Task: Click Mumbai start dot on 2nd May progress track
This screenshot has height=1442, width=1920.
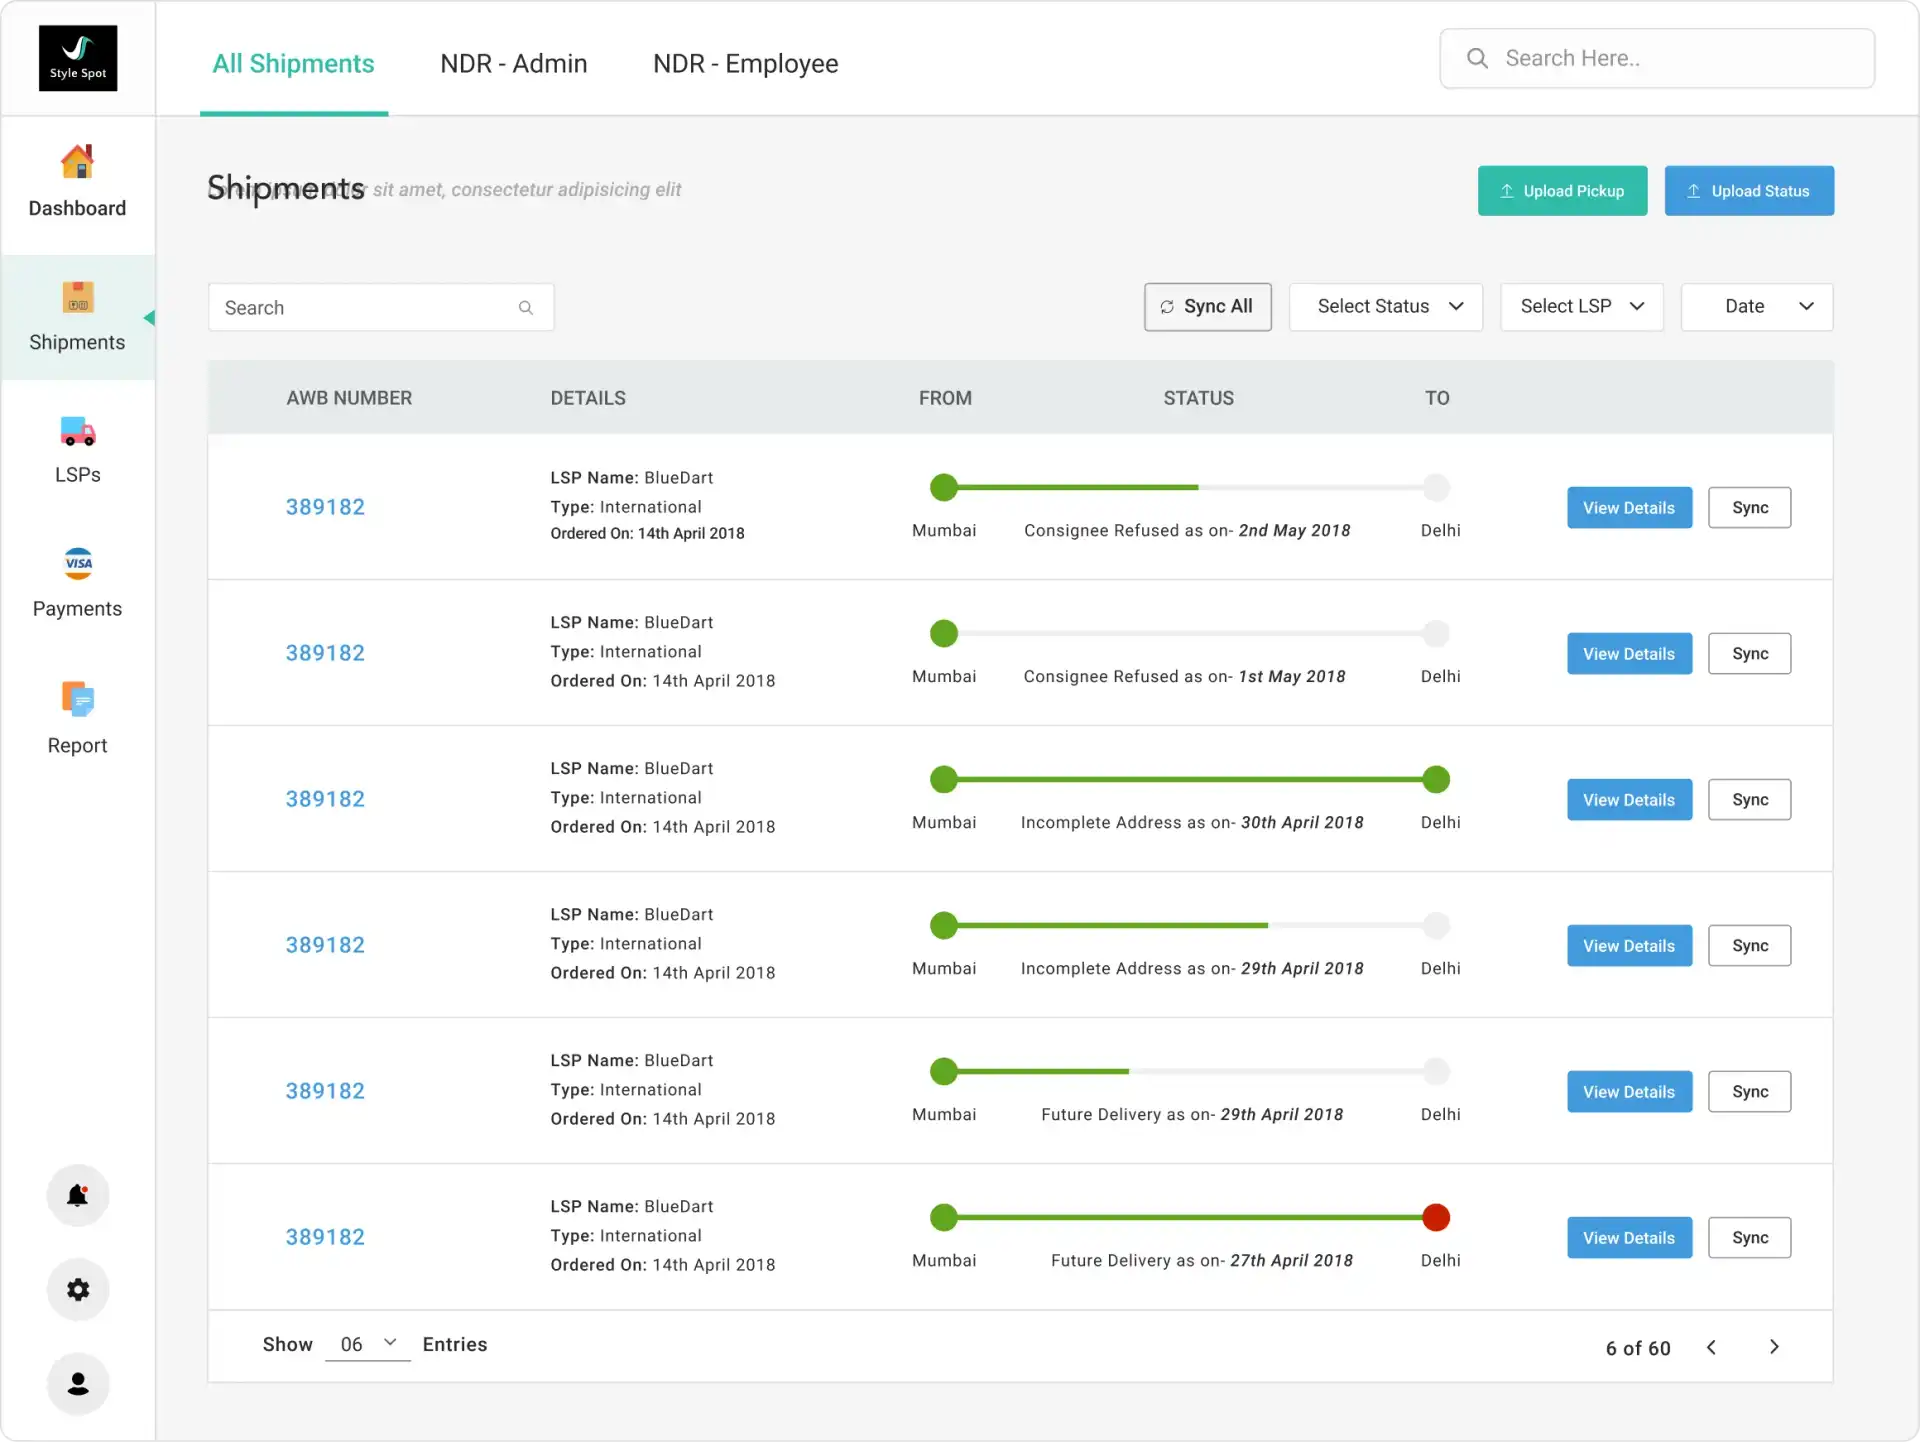Action: pos(944,487)
